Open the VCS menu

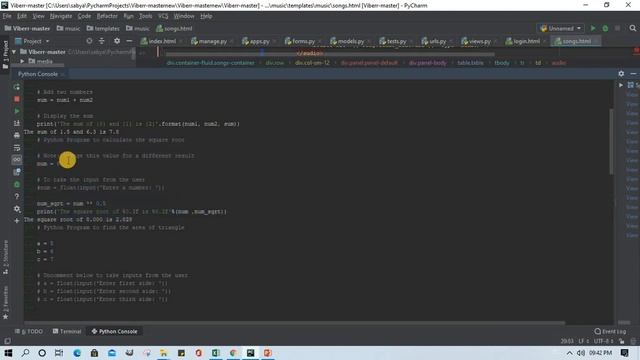pyautogui.click(x=163, y=16)
